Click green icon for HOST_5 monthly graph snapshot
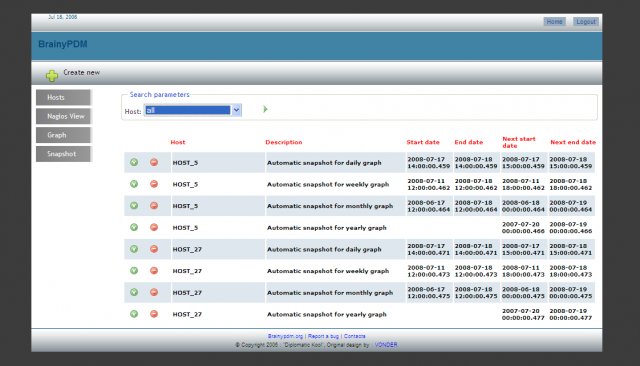 134,206
